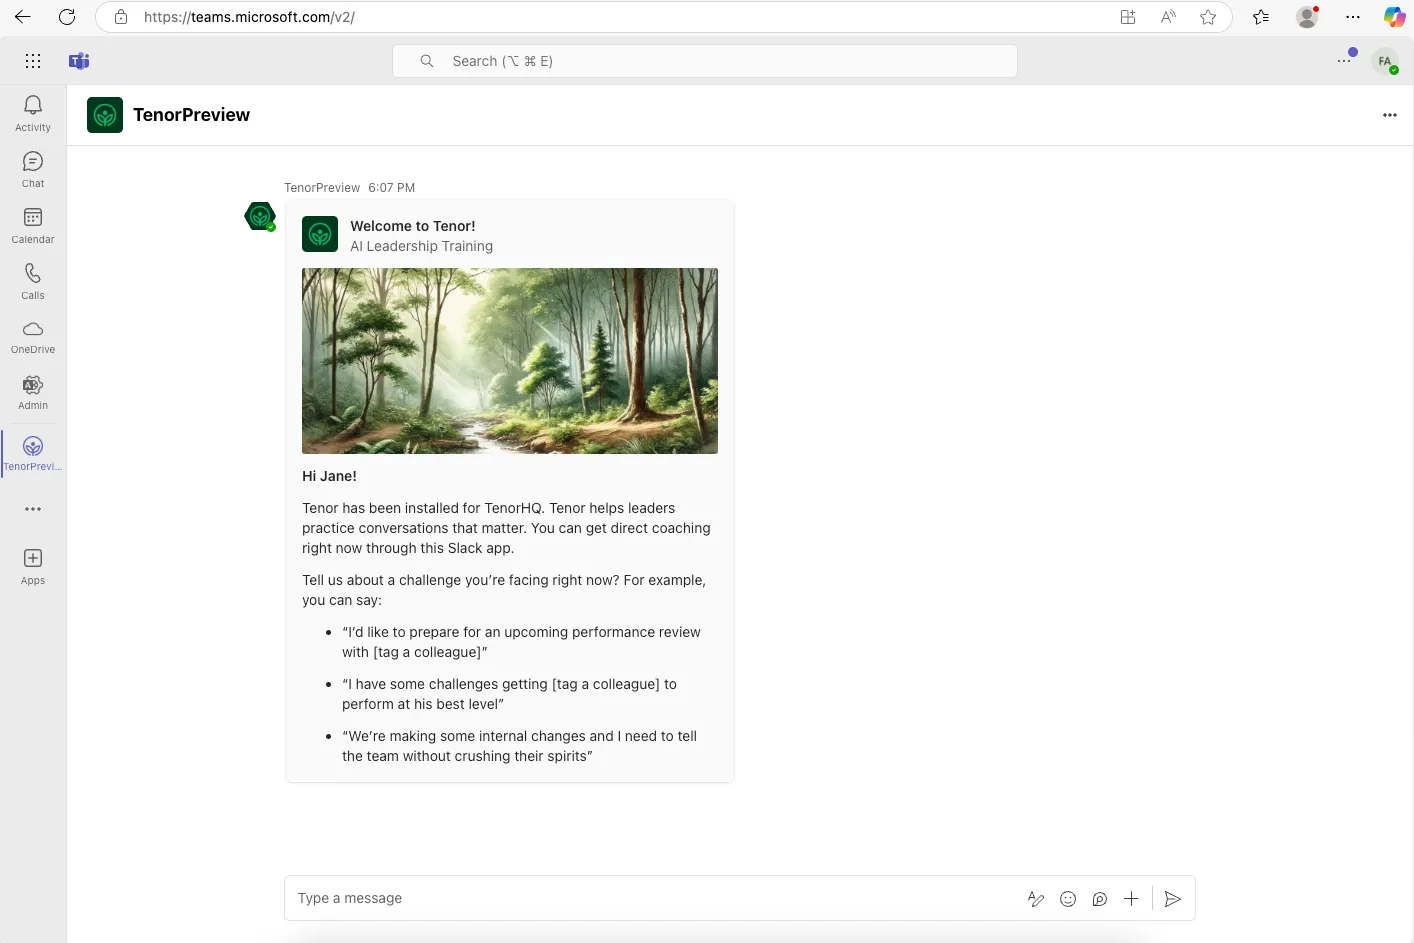Open OneDrive from the sidebar
This screenshot has height=943, width=1414.
[33, 337]
